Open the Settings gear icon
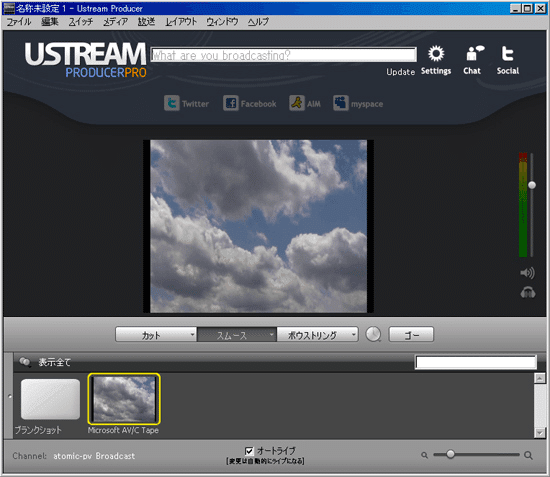 click(436, 54)
